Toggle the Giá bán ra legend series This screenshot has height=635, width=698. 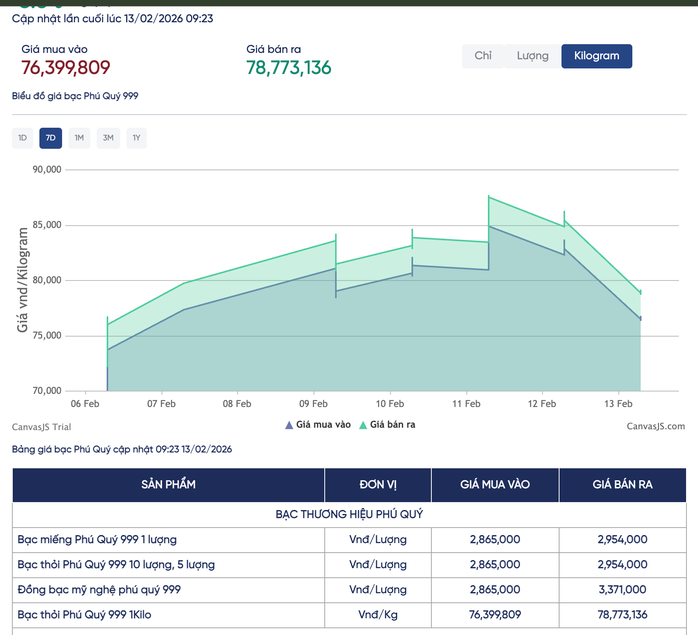387,425
